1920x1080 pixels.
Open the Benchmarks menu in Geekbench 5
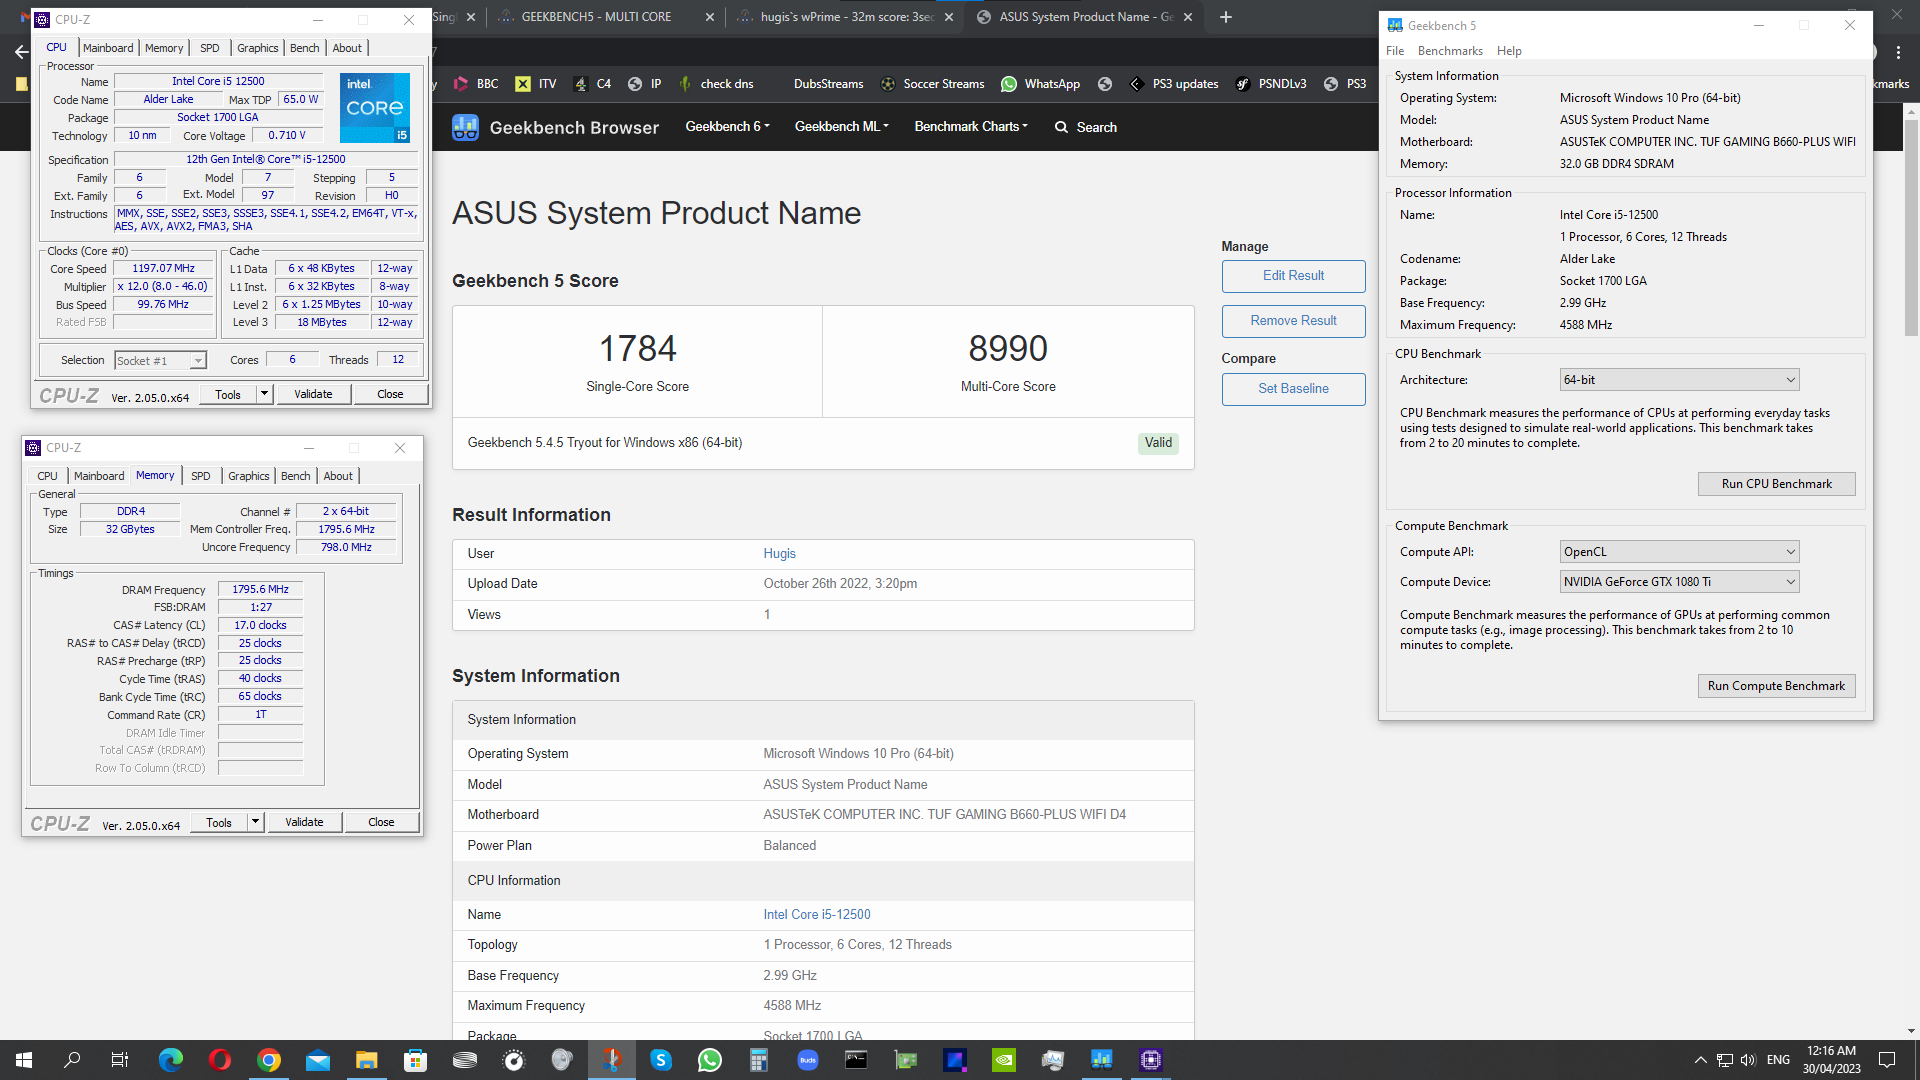click(1450, 51)
